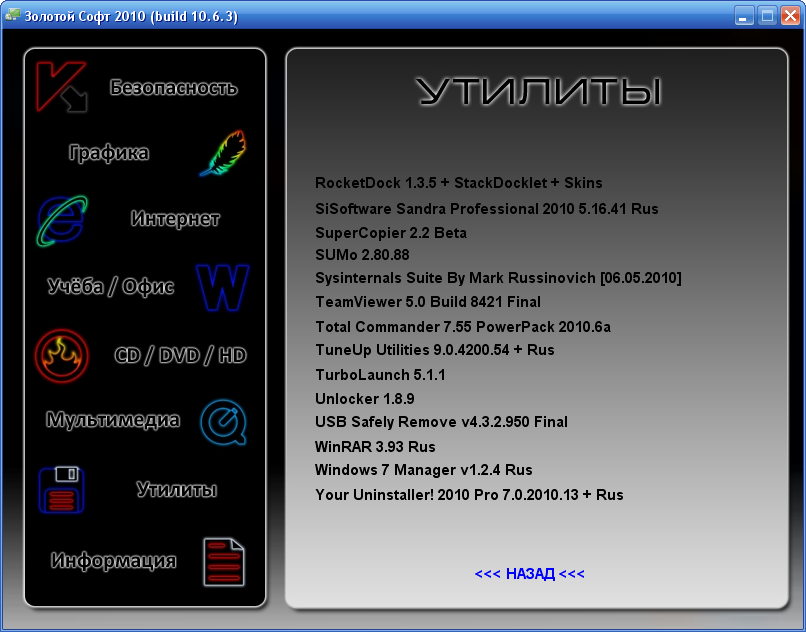Select the CD / DVD / HD category

click(180, 355)
